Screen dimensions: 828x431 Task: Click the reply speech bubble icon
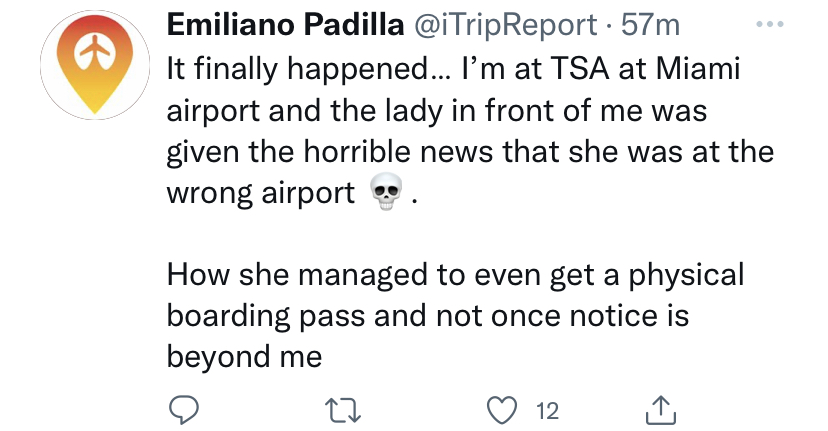[x=183, y=410]
